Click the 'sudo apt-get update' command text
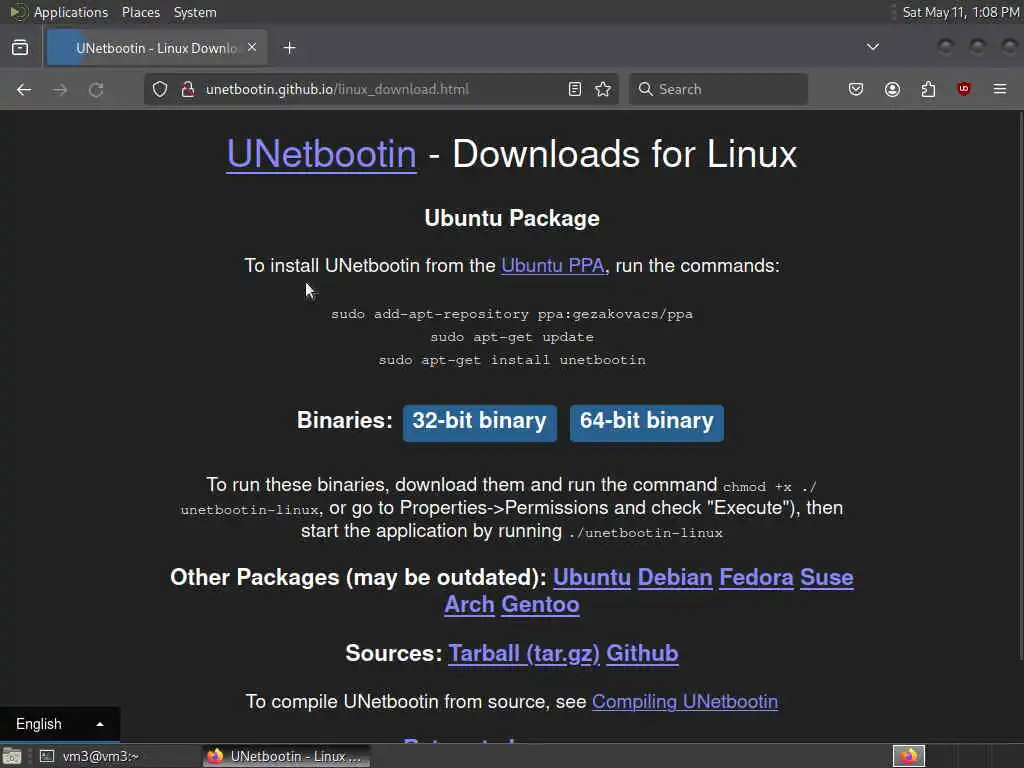 (x=512, y=337)
